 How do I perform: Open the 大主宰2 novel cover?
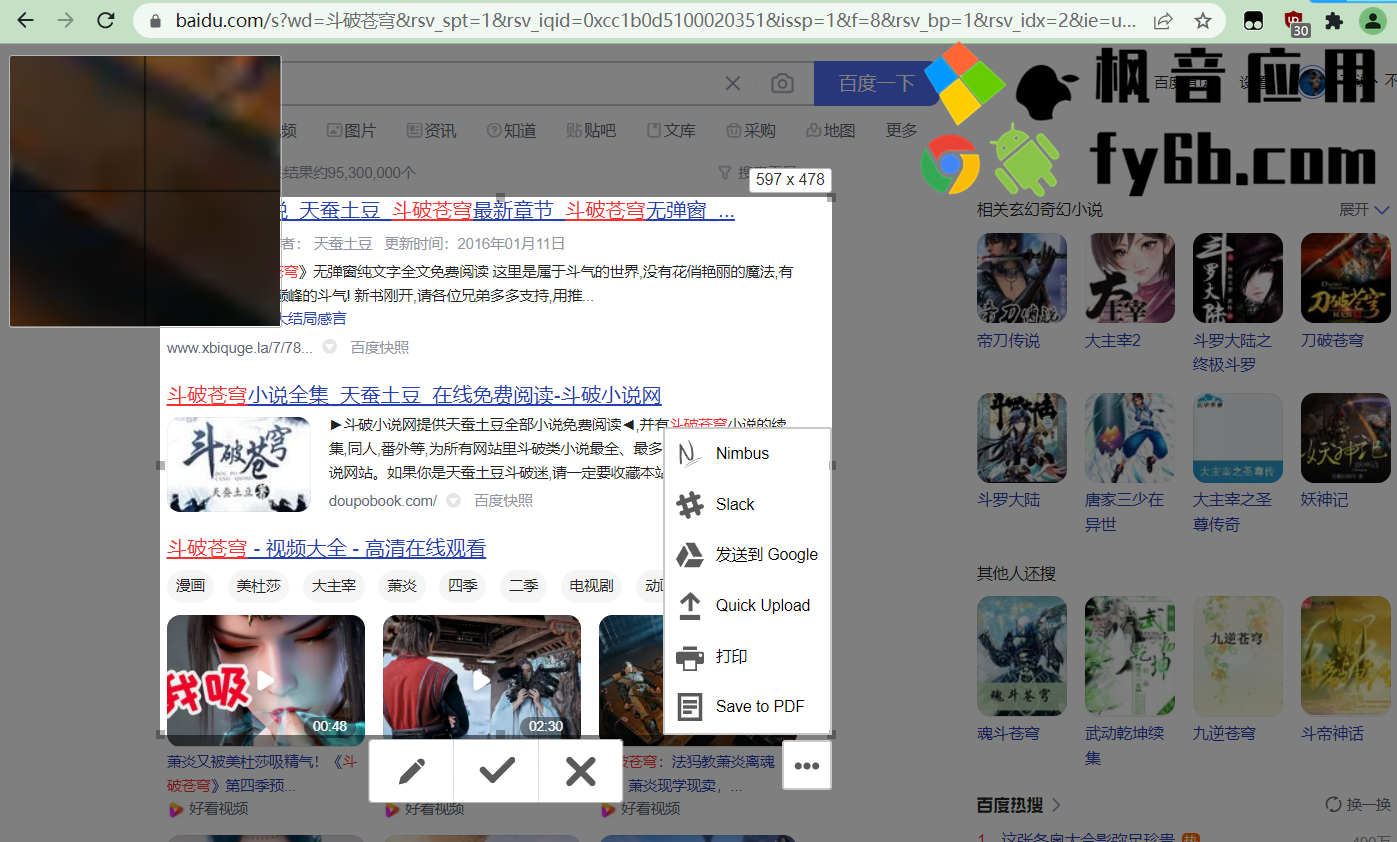tap(1130, 278)
